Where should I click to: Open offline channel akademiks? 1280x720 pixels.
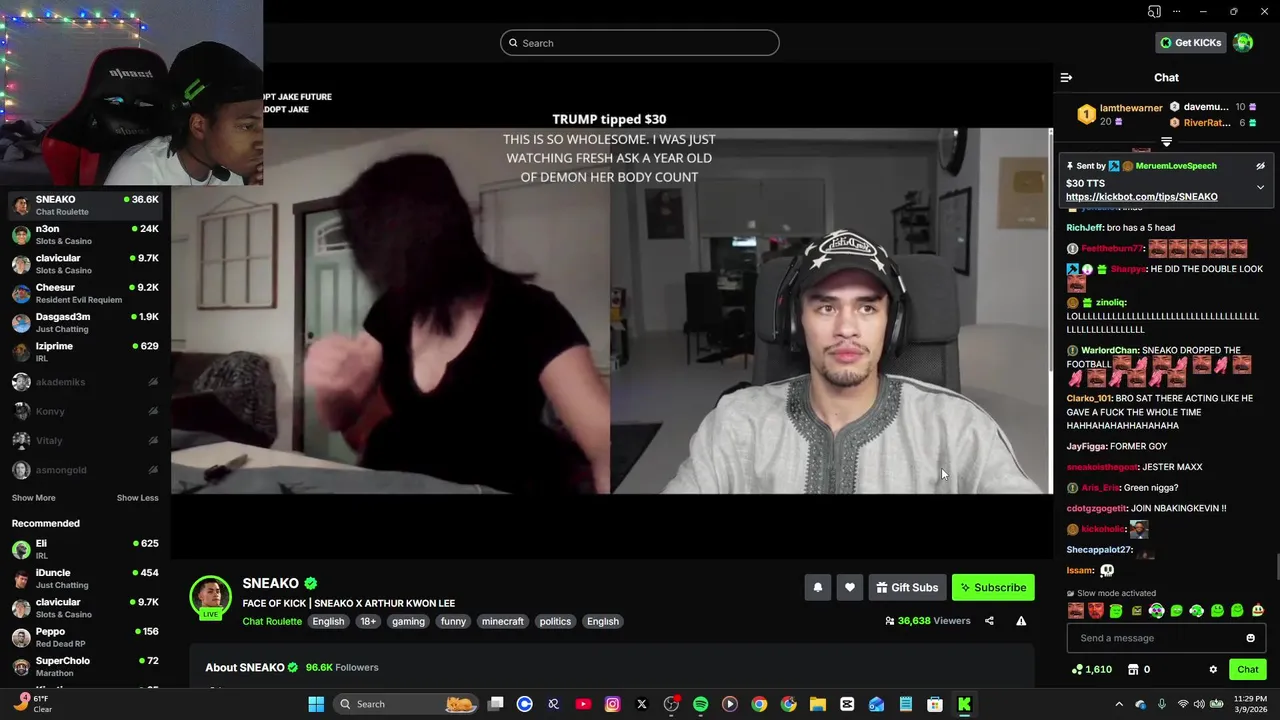pyautogui.click(x=85, y=382)
